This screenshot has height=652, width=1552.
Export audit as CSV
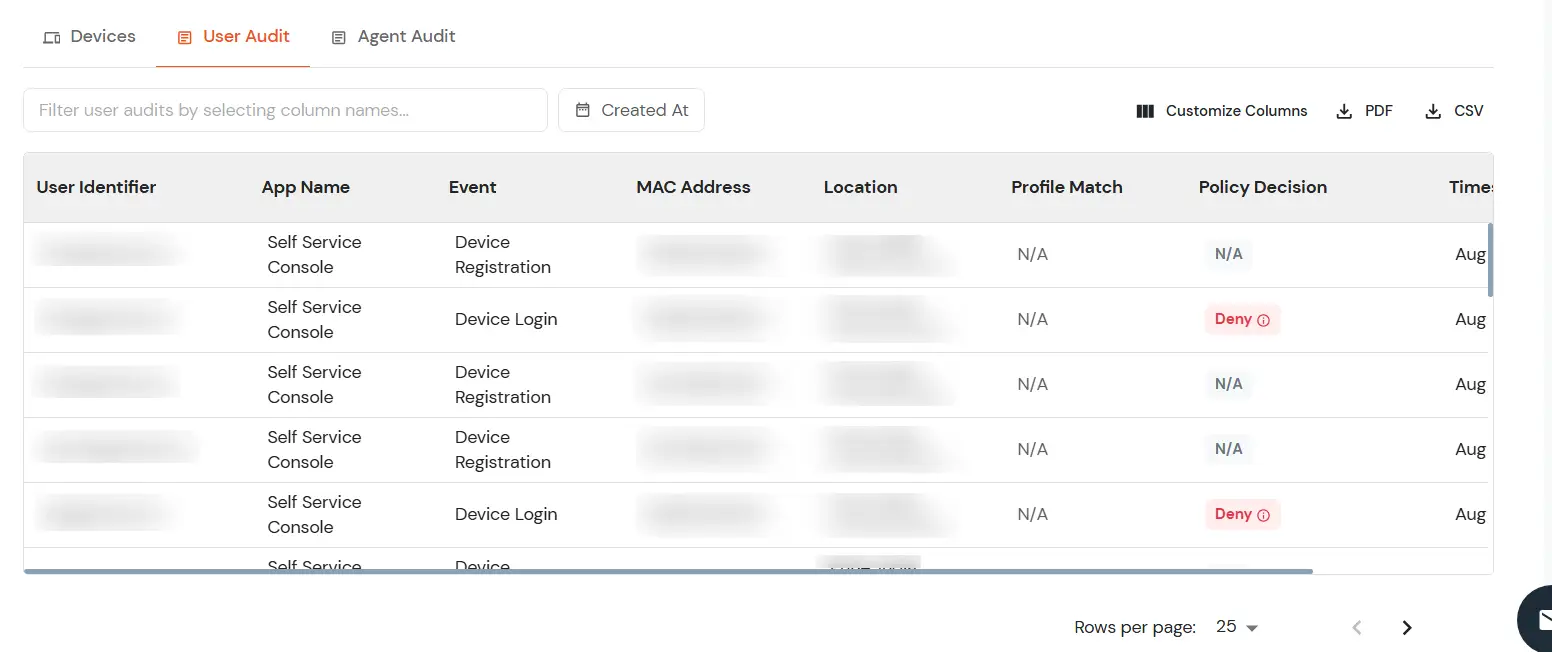click(x=1454, y=111)
